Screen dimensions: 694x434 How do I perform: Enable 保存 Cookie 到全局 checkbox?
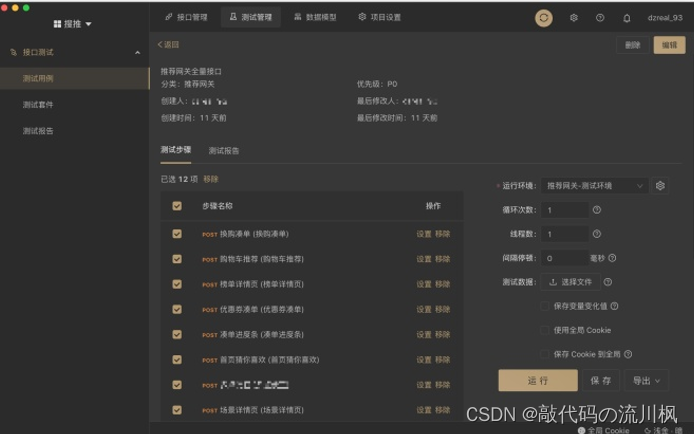[545, 354]
